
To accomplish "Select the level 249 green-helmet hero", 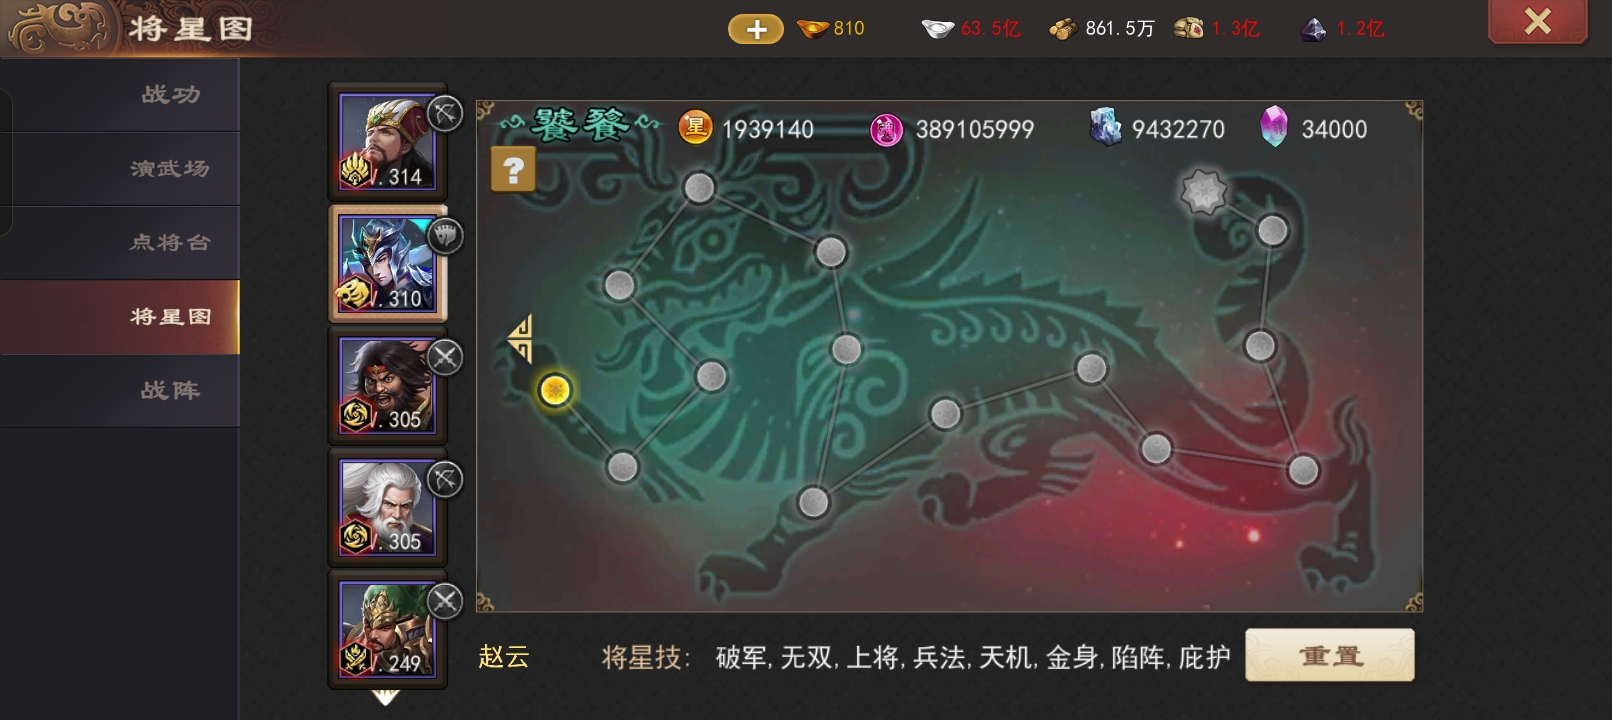I will point(387,629).
